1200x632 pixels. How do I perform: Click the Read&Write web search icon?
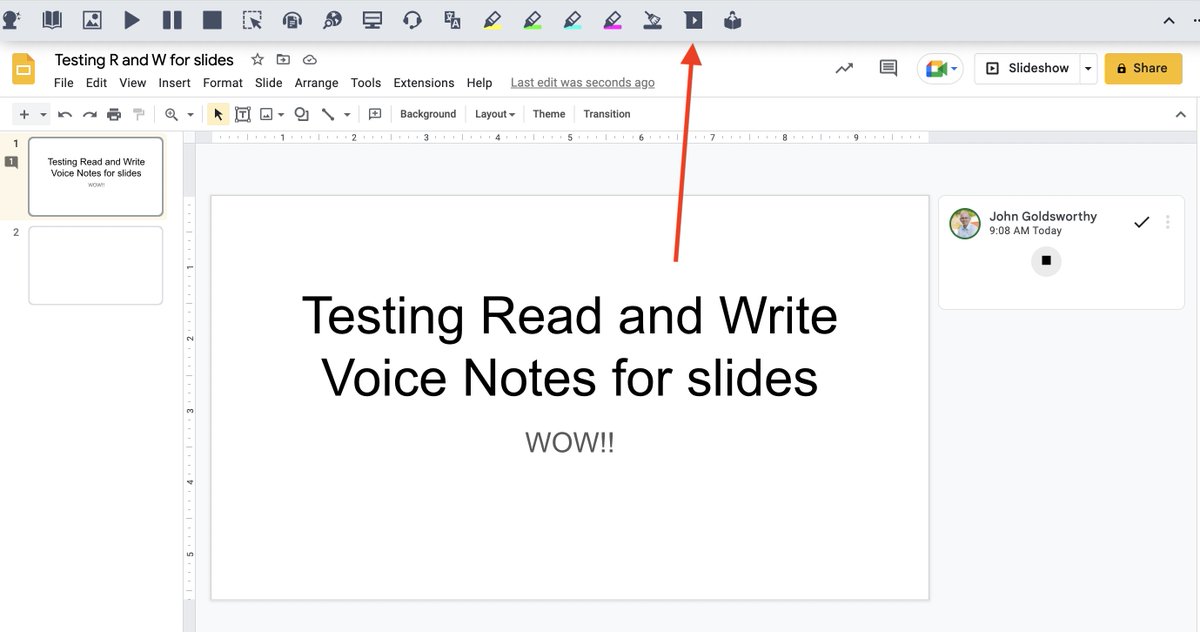pos(332,19)
